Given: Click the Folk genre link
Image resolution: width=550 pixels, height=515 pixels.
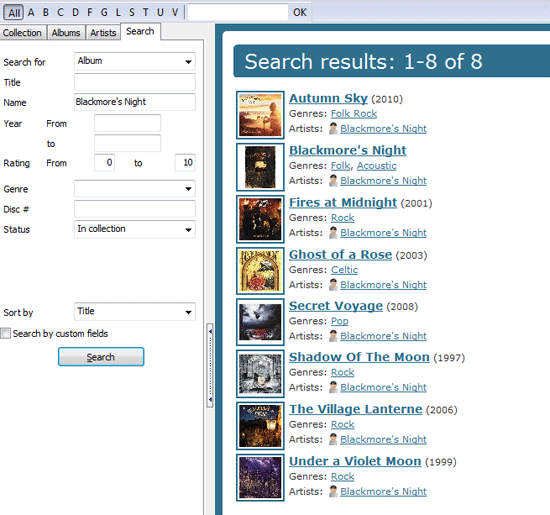Looking at the screenshot, I should coord(341,166).
